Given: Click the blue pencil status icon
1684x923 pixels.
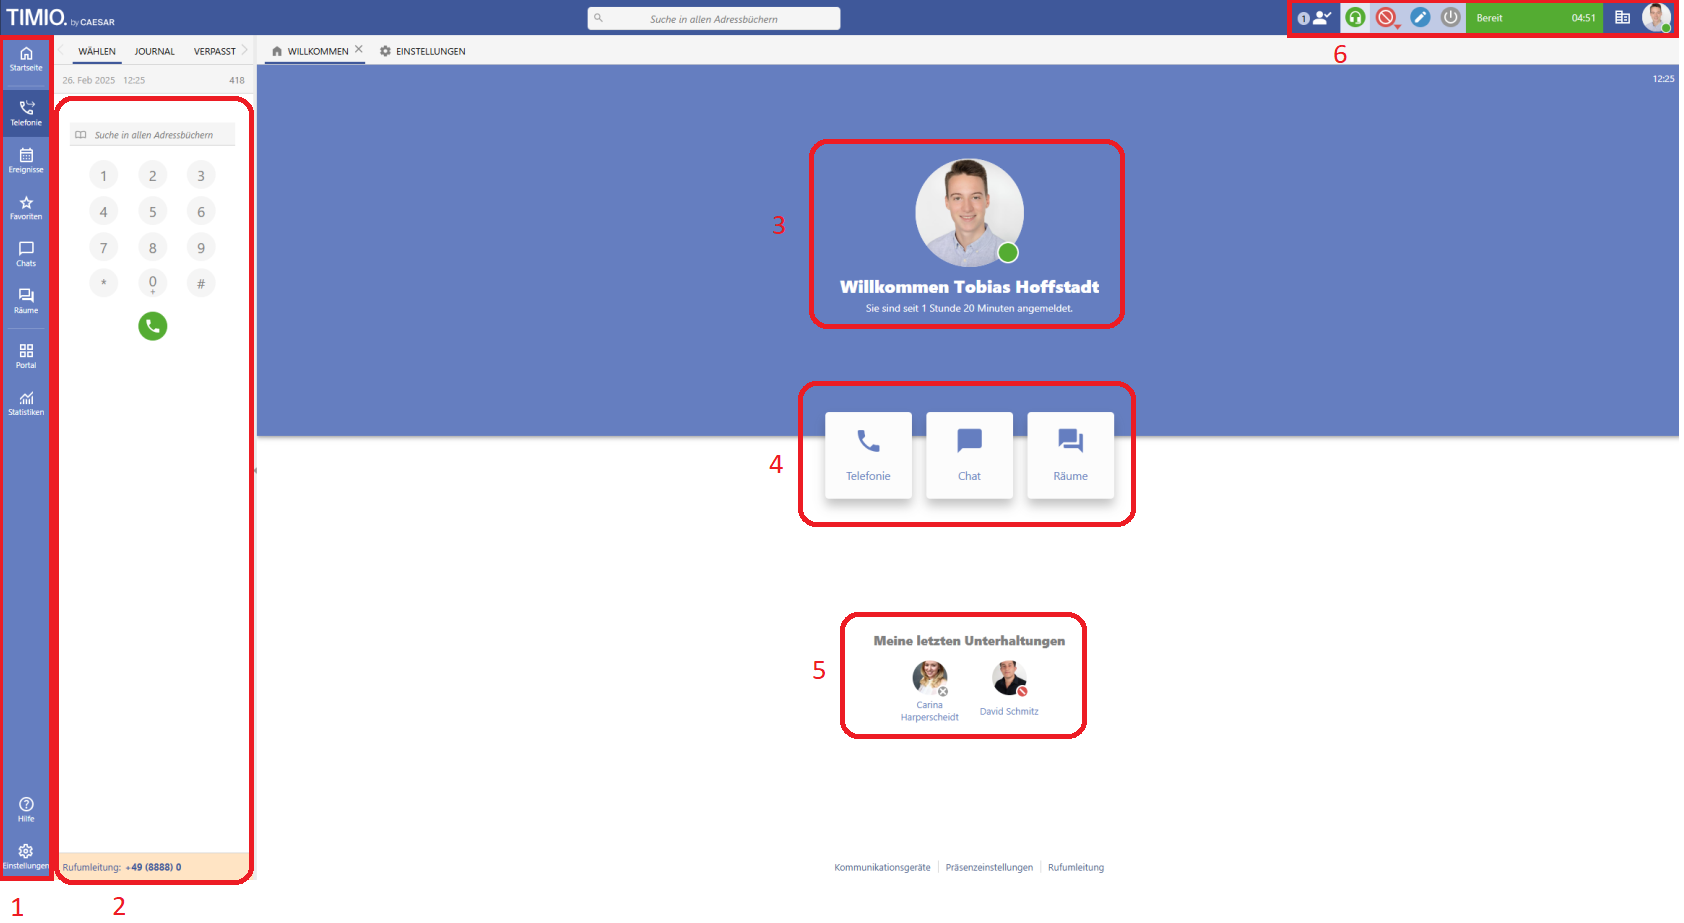Looking at the screenshot, I should (1420, 17).
